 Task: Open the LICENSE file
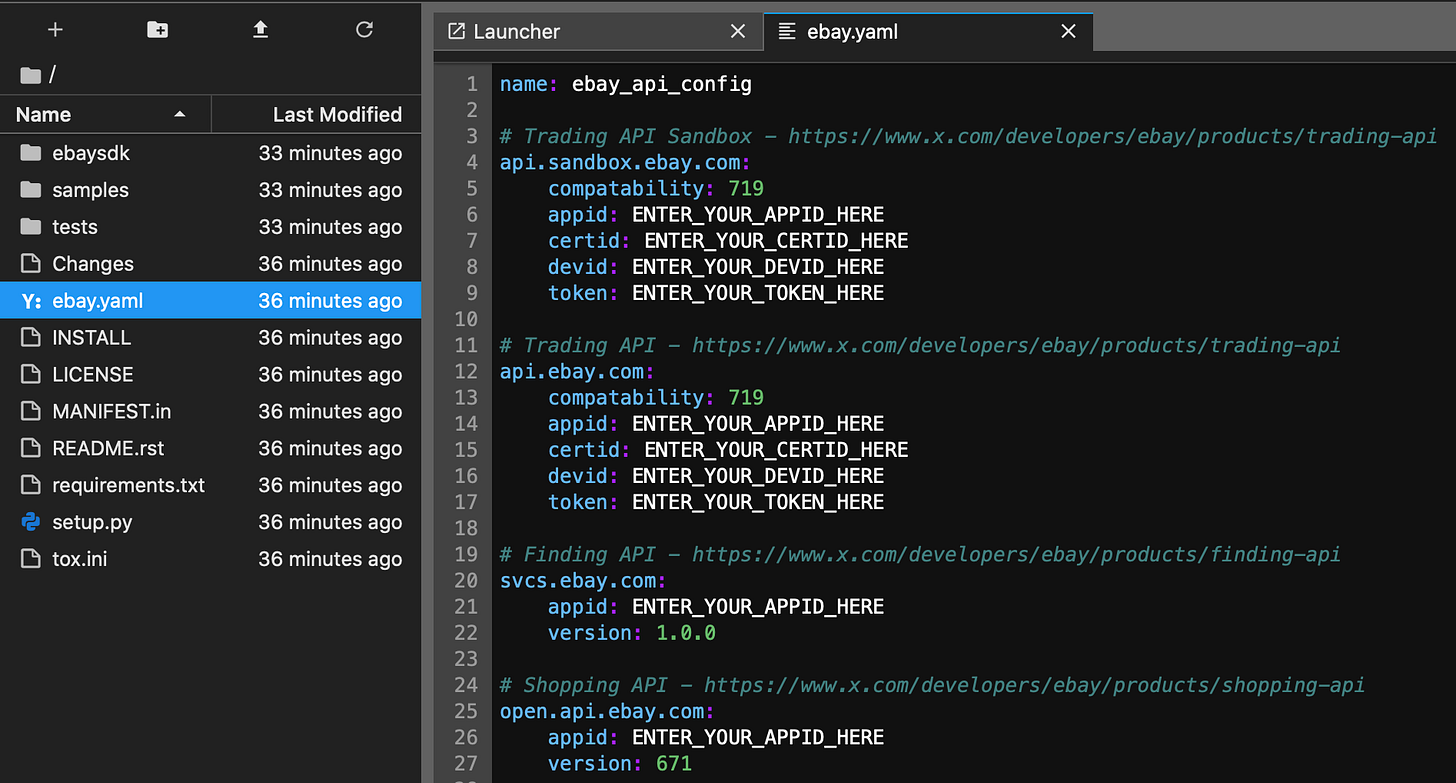pyautogui.click(x=93, y=374)
